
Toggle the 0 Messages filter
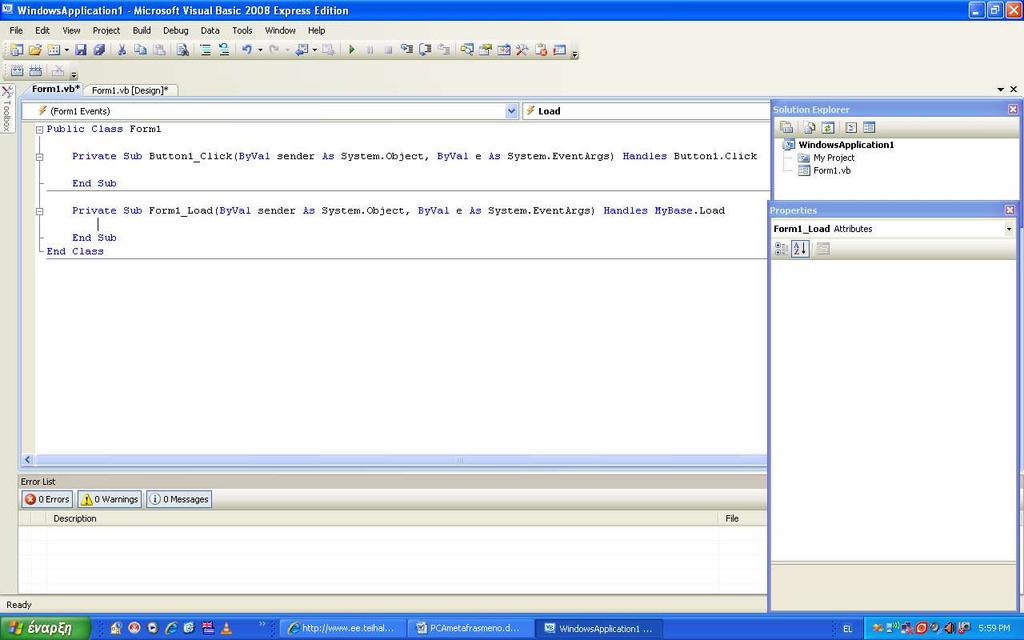[x=180, y=500]
